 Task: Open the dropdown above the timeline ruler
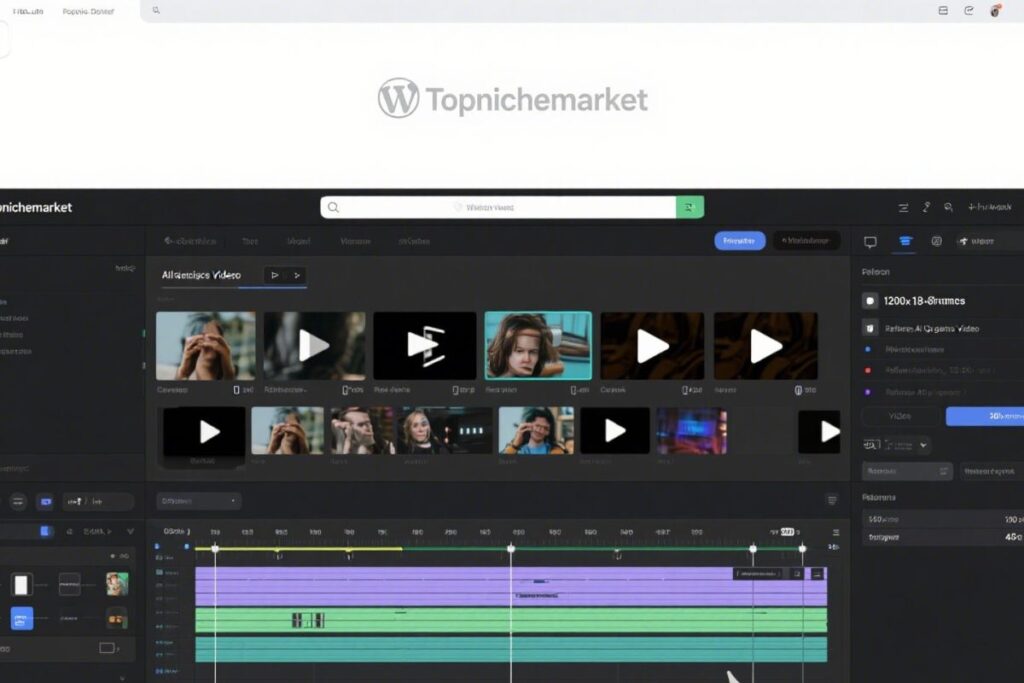(199, 501)
